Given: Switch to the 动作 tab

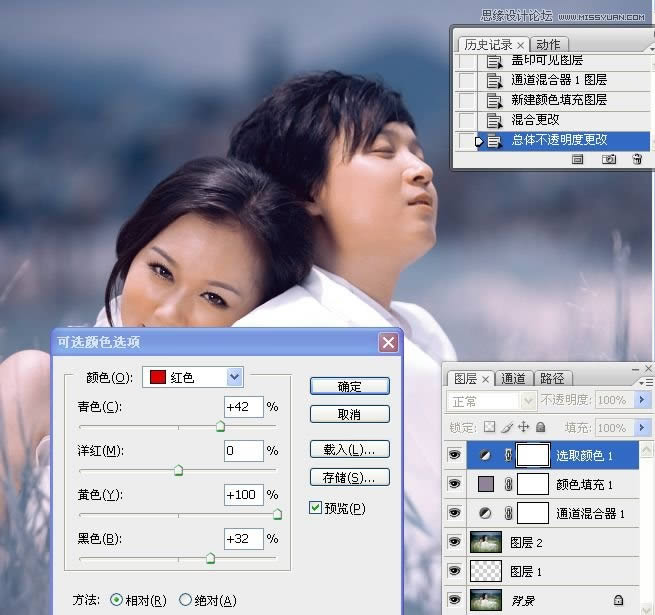Looking at the screenshot, I should click(x=547, y=44).
